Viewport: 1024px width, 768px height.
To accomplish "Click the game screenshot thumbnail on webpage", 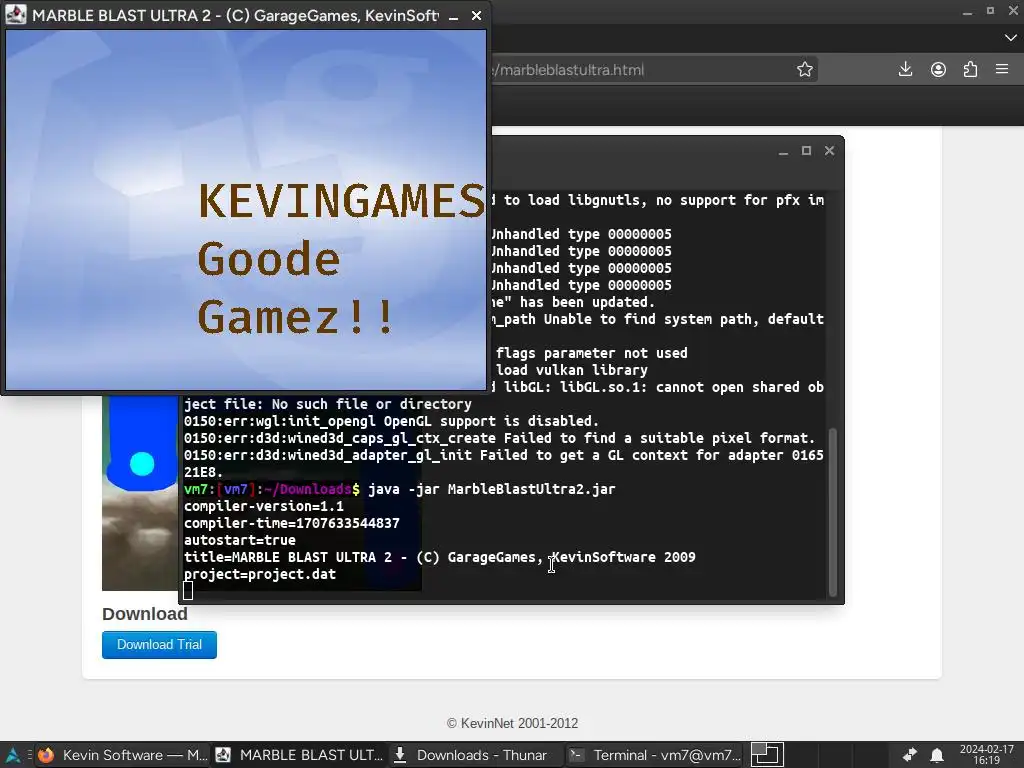I will coord(140,492).
